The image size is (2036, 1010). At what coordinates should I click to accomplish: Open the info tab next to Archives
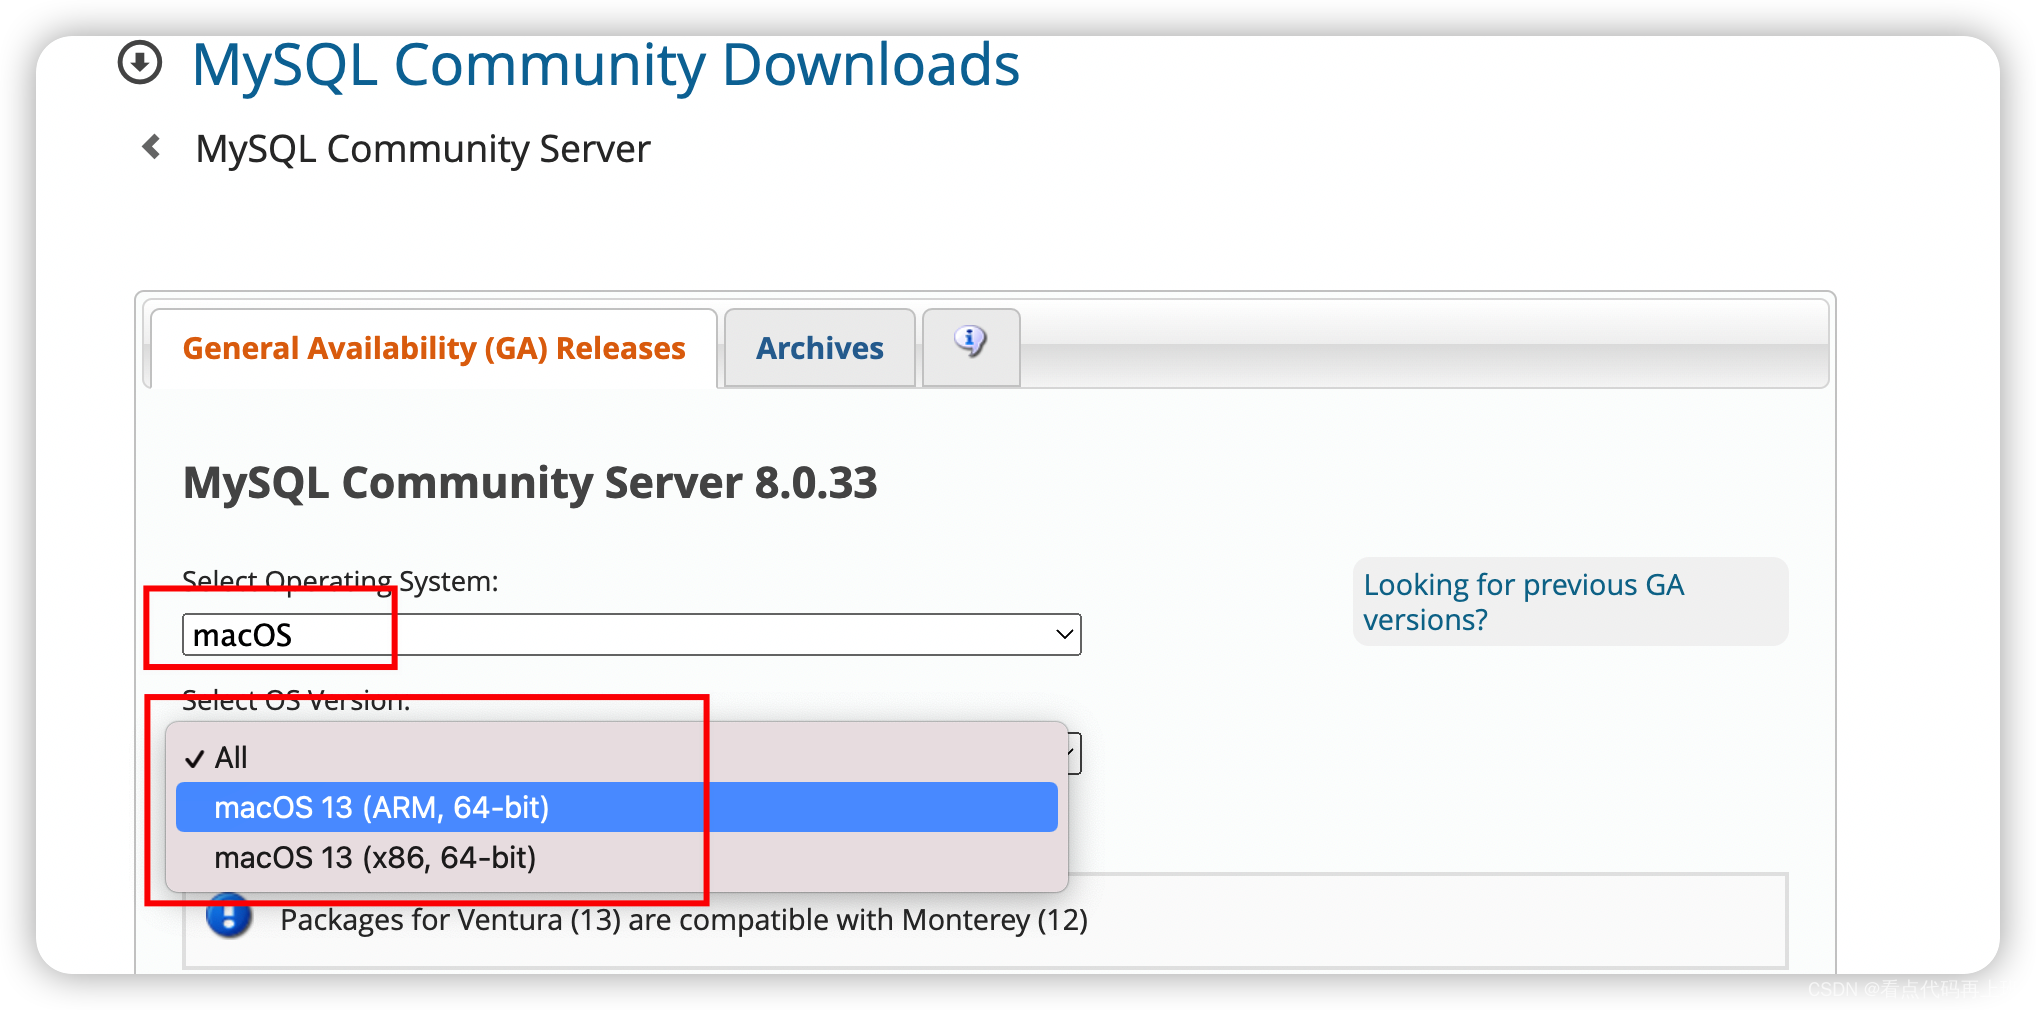969,347
